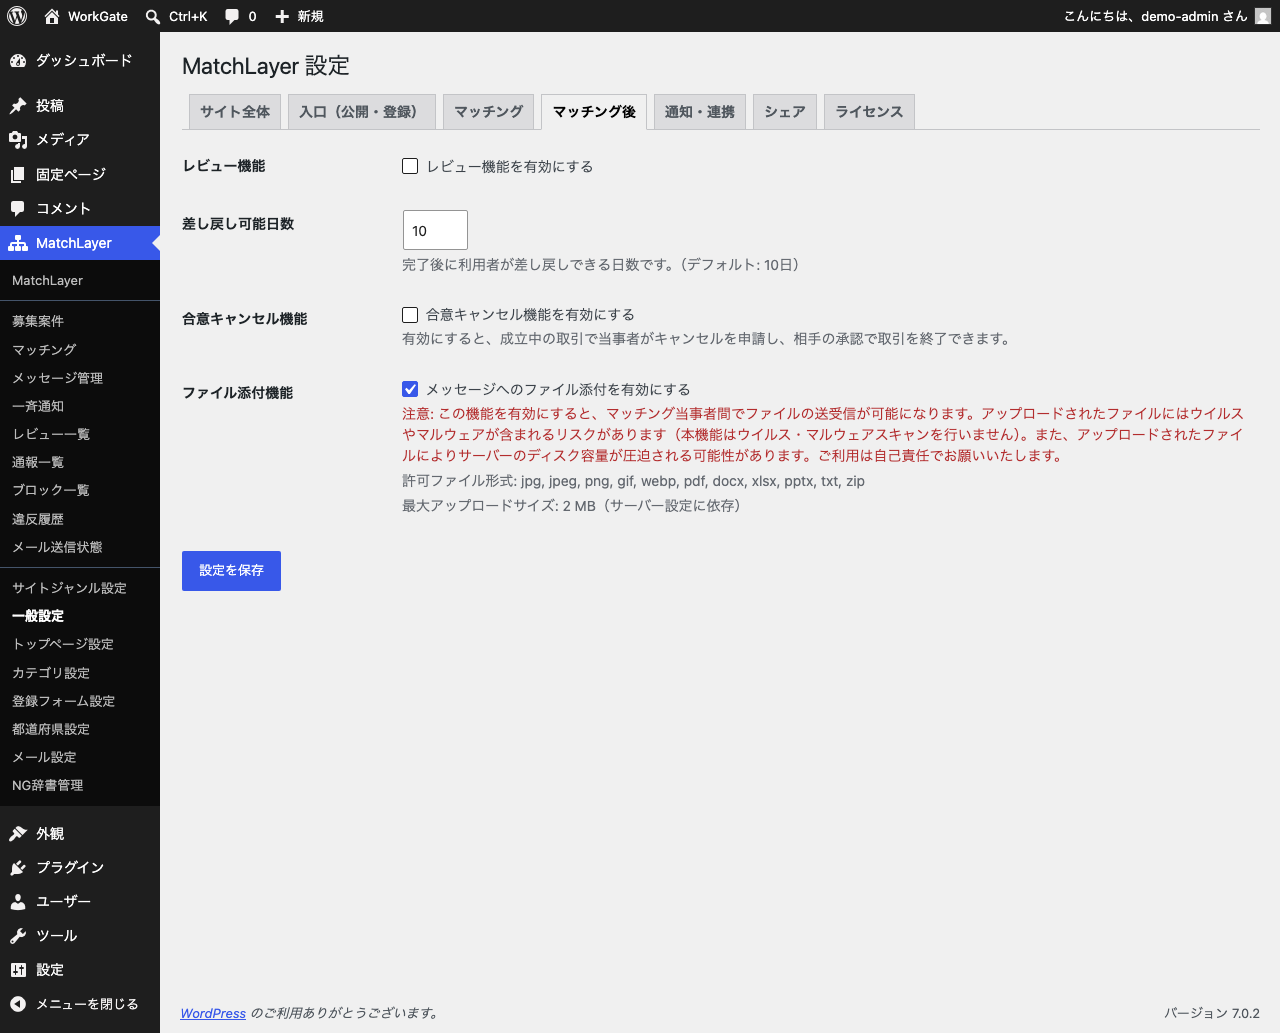
Task: Switch to the シェア tab
Action: [785, 112]
